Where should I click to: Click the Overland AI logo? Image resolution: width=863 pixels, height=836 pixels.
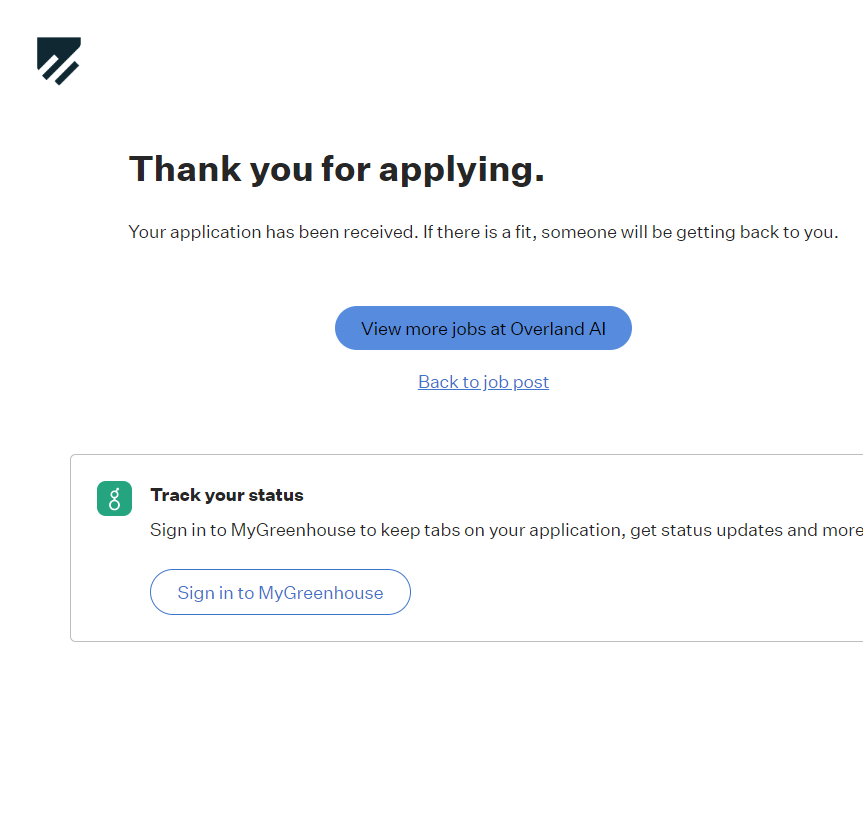click(59, 60)
